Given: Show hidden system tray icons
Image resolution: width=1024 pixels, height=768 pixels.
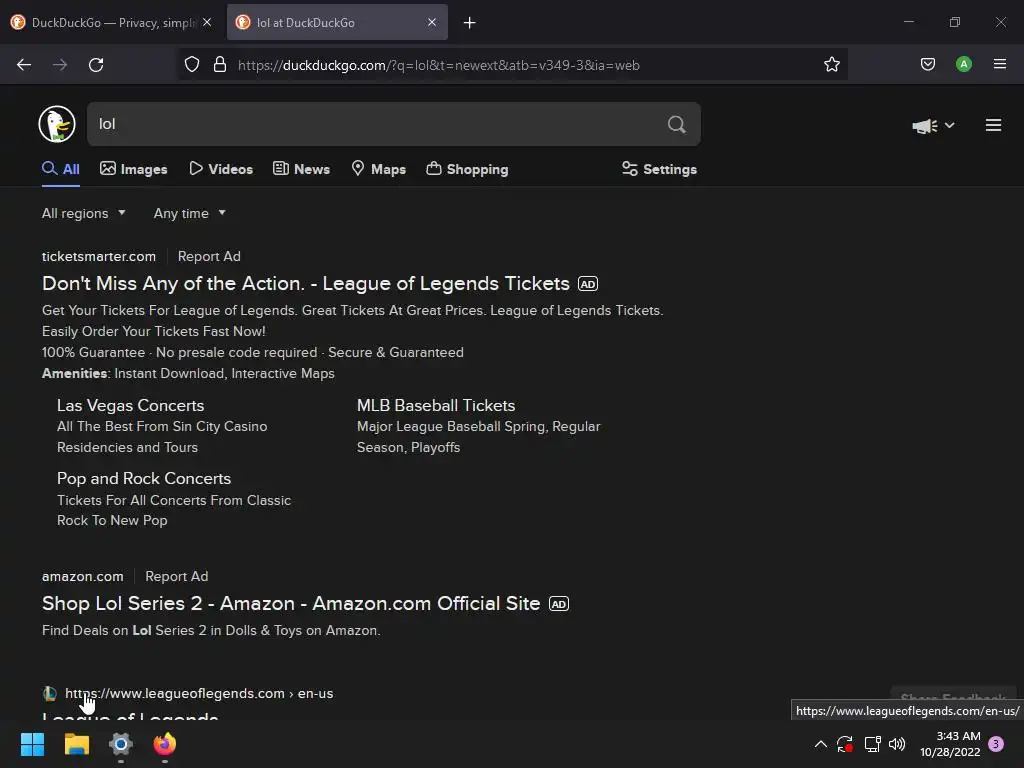Looking at the screenshot, I should tap(821, 744).
